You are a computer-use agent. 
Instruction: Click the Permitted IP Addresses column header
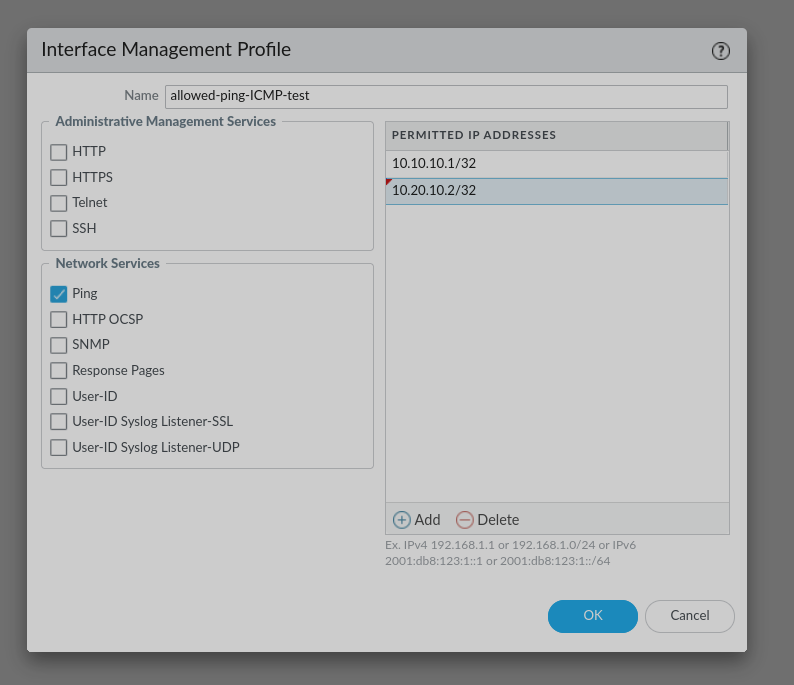(557, 135)
